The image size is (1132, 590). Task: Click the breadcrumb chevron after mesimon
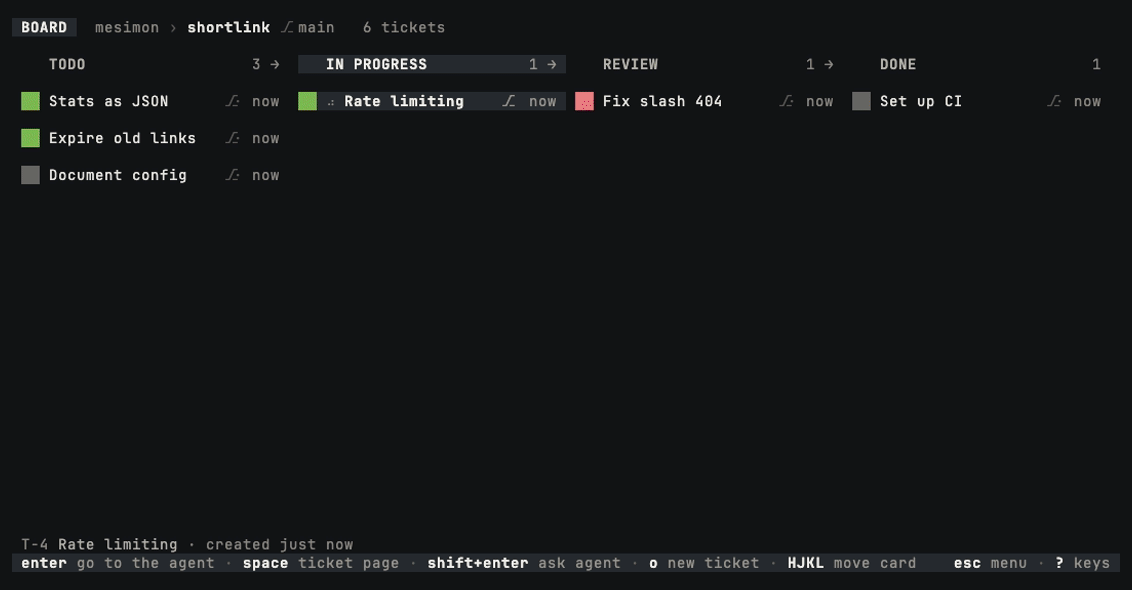(x=173, y=28)
